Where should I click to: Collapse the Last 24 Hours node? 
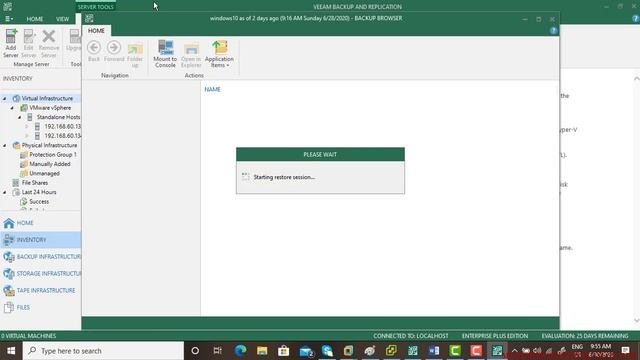4,192
